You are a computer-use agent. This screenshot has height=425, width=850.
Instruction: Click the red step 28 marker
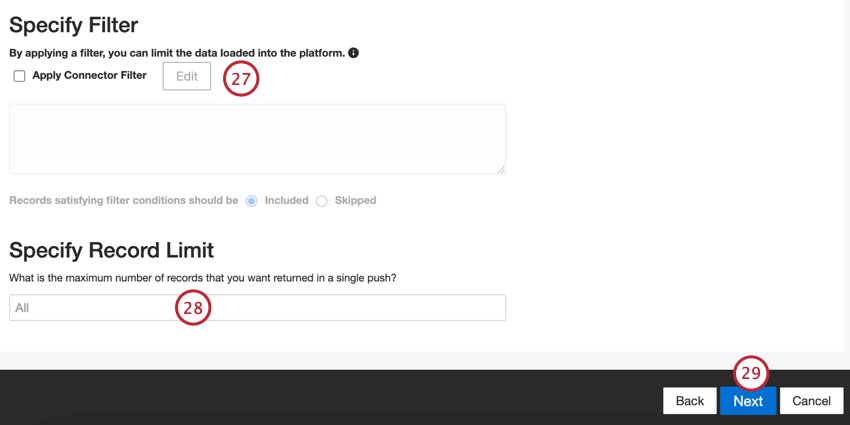click(x=193, y=308)
